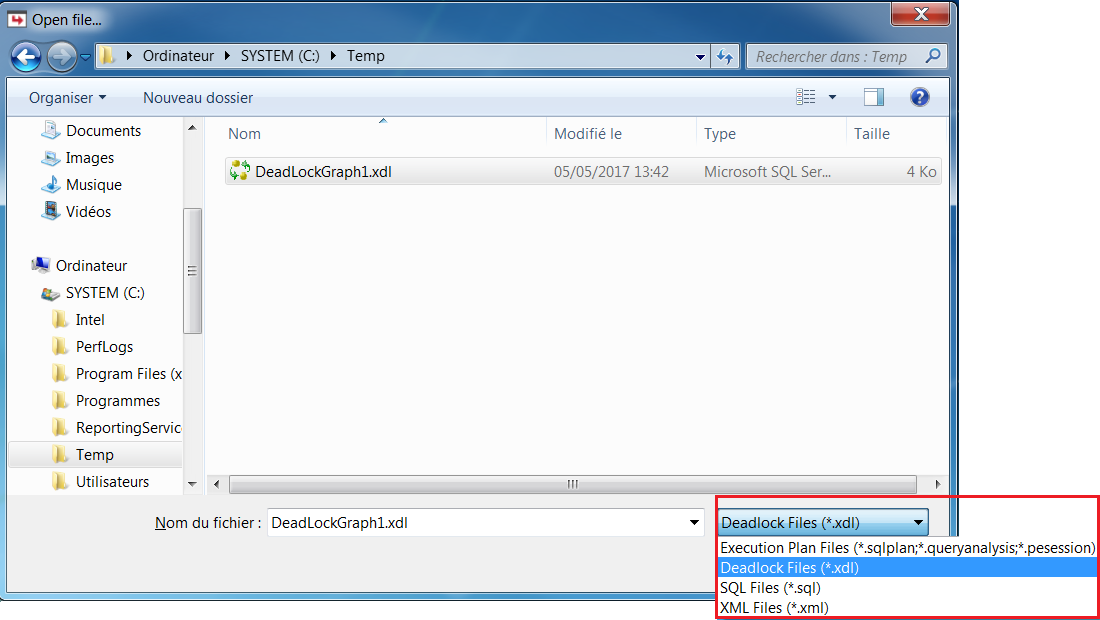Screen dimensions: 1100x620
Task: Expand the arrow before Temp breadcrumb
Action: point(333,55)
